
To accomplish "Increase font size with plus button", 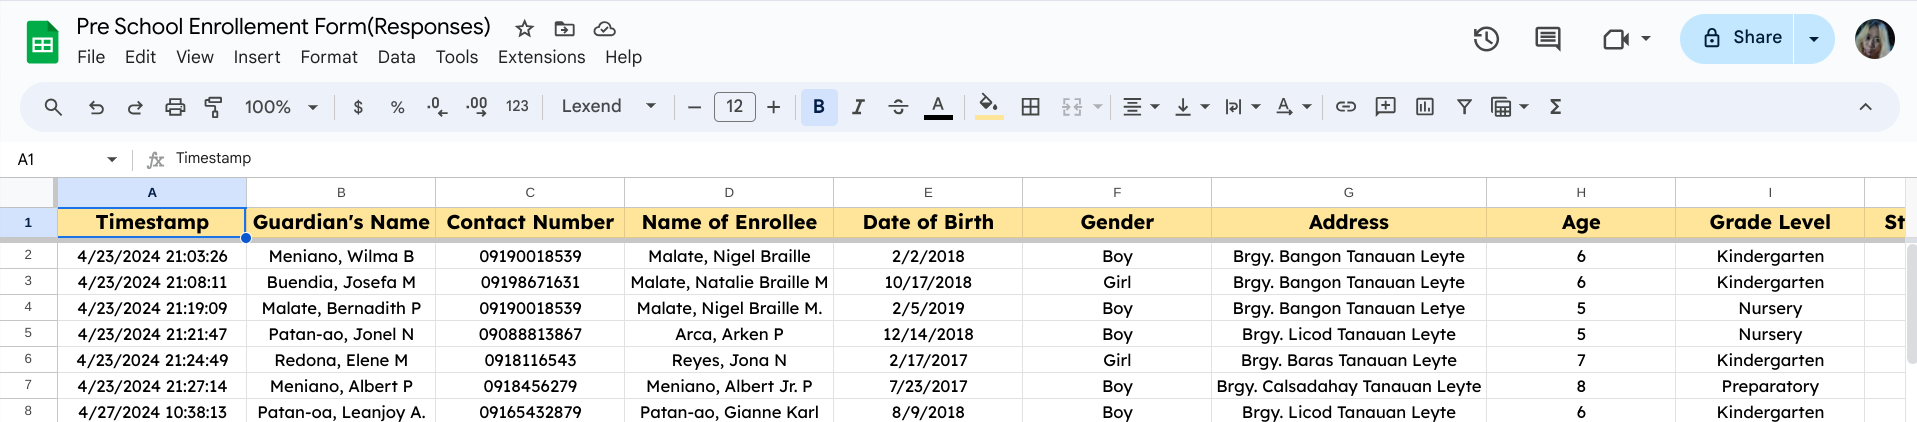I will click(x=773, y=107).
